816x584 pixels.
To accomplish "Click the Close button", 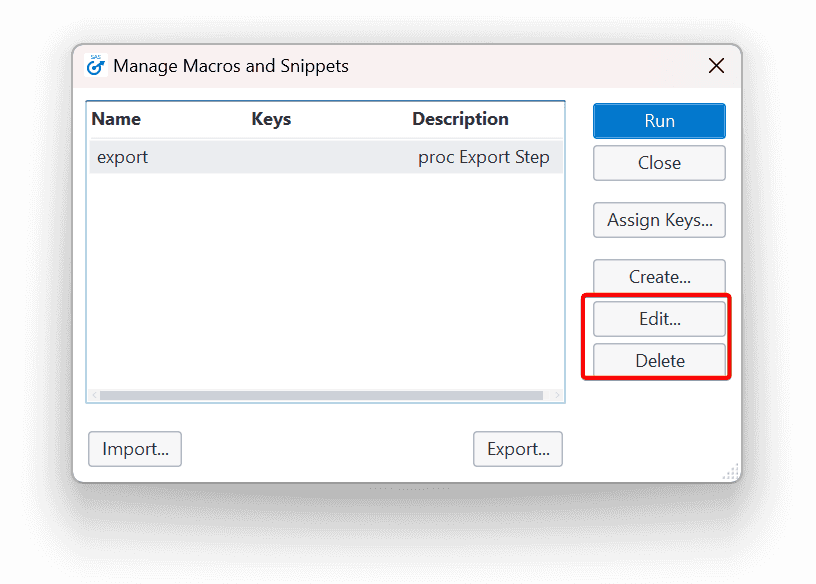I will [659, 163].
